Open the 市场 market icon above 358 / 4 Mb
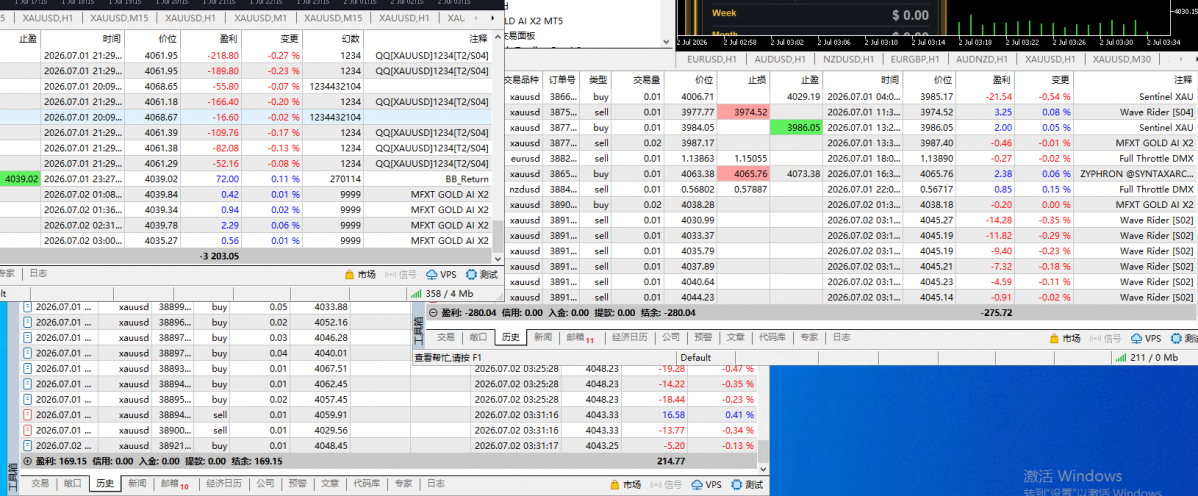This screenshot has height=496, width=1198. pyautogui.click(x=349, y=274)
